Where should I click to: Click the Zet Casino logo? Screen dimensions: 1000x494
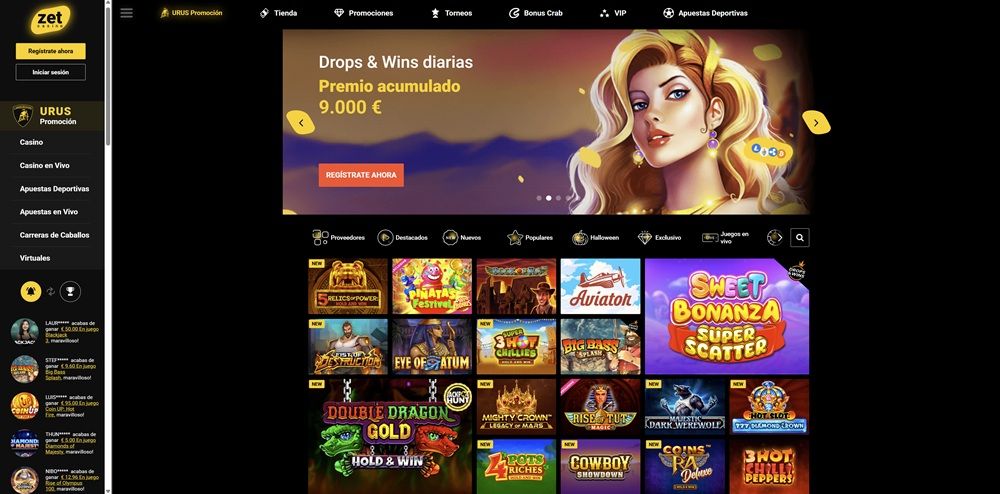click(x=50, y=20)
